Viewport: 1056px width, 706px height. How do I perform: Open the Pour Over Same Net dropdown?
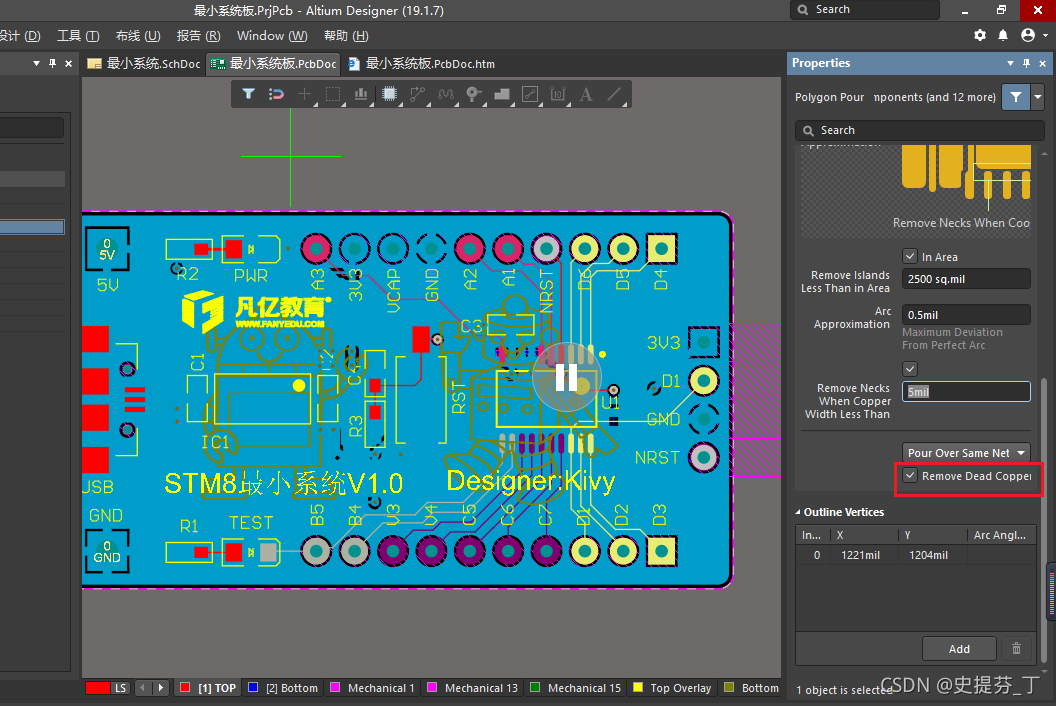[966, 453]
